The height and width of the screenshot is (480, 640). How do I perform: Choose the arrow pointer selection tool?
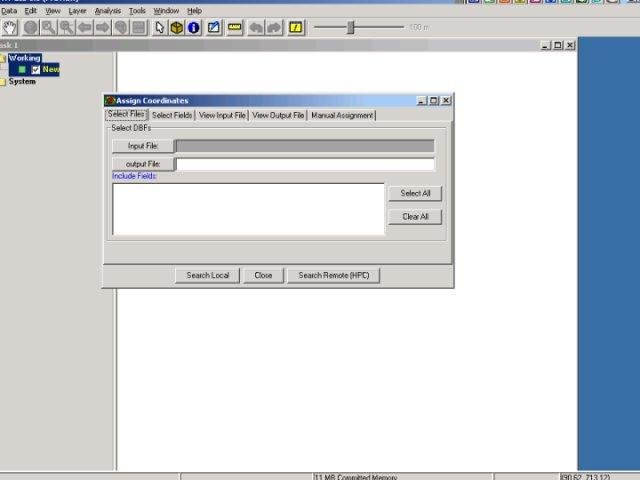[159, 28]
